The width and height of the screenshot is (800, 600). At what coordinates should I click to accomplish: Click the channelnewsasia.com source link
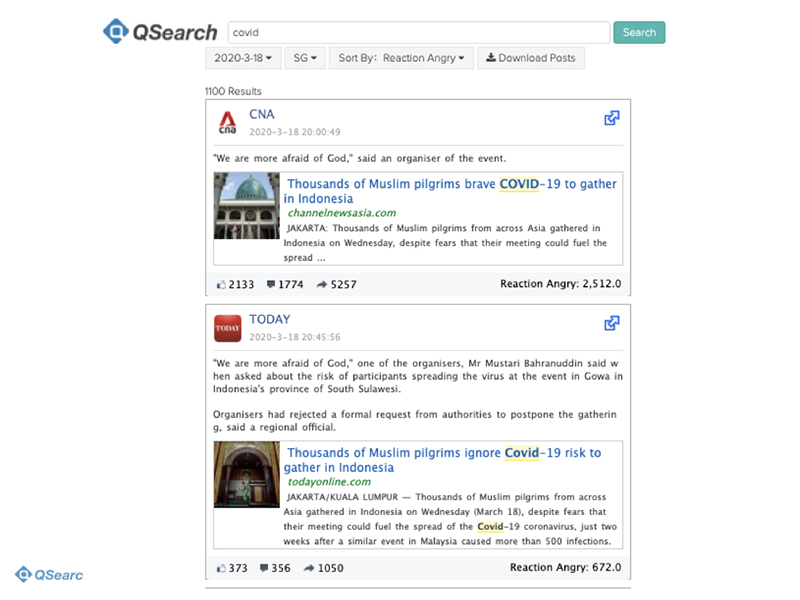click(341, 213)
